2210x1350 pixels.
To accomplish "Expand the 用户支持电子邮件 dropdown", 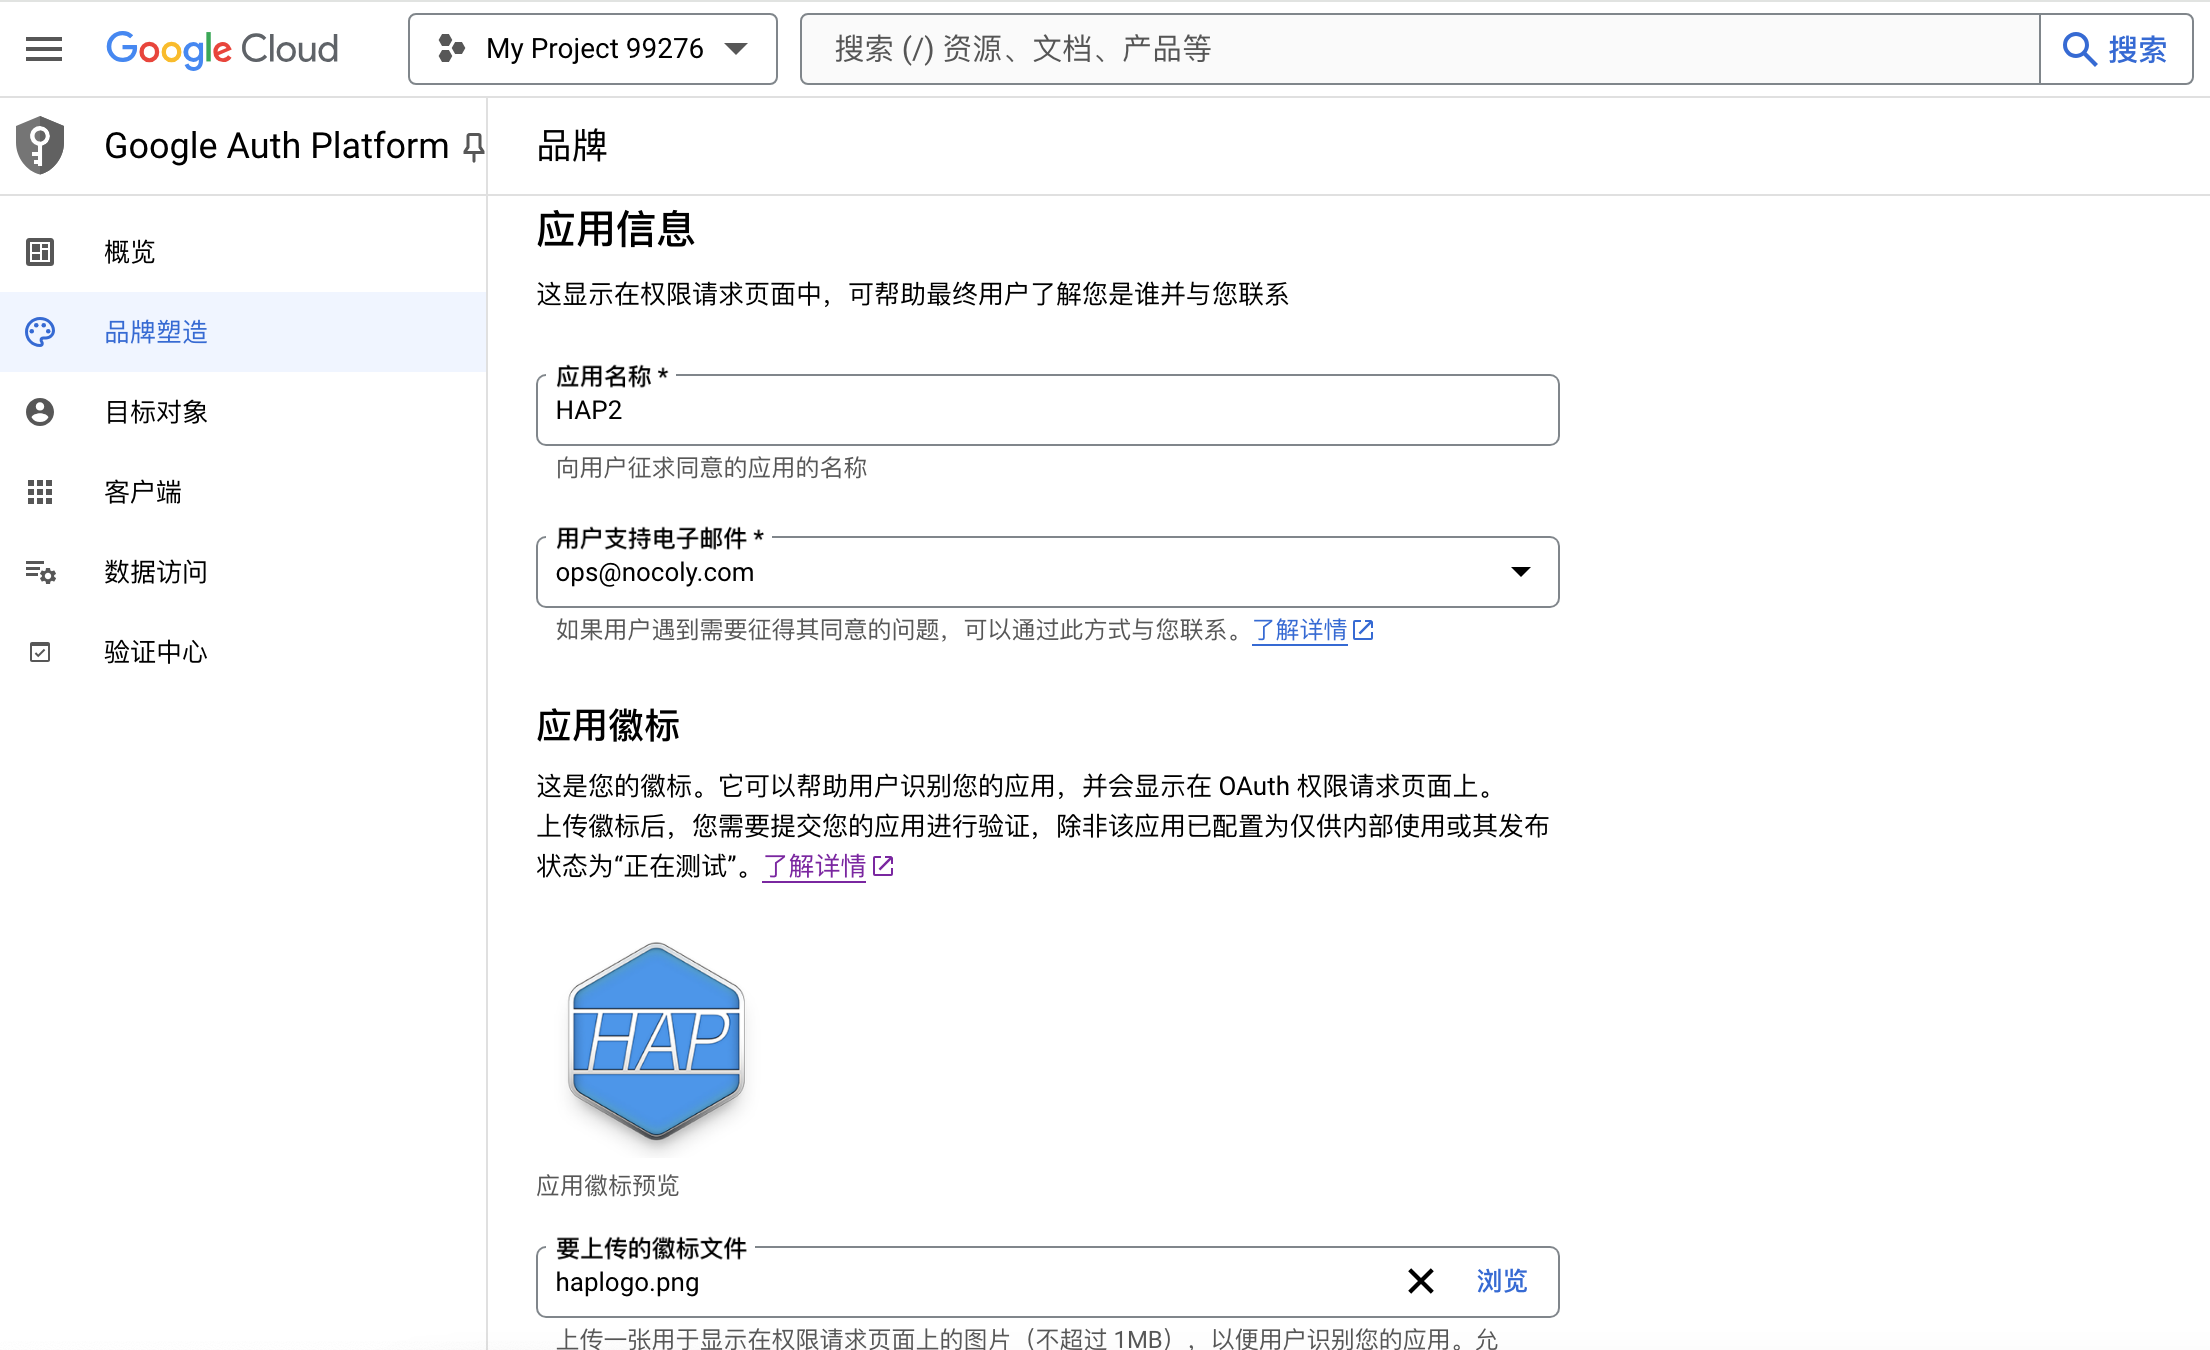I will pos(1047,572).
